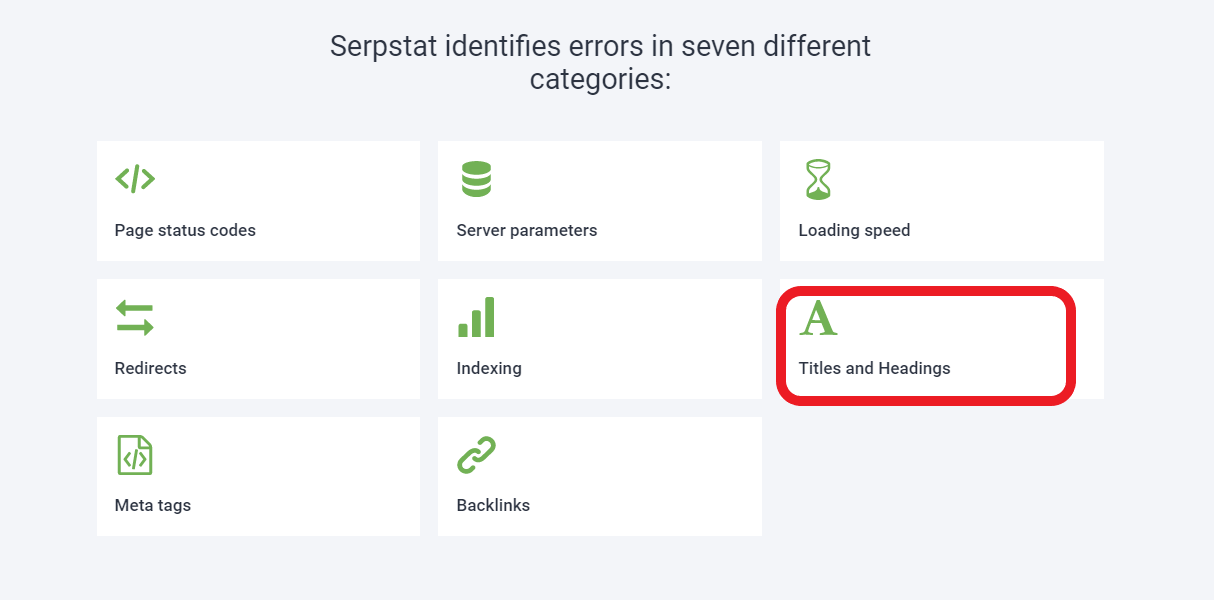Click the letter A Titles icon

(818, 318)
